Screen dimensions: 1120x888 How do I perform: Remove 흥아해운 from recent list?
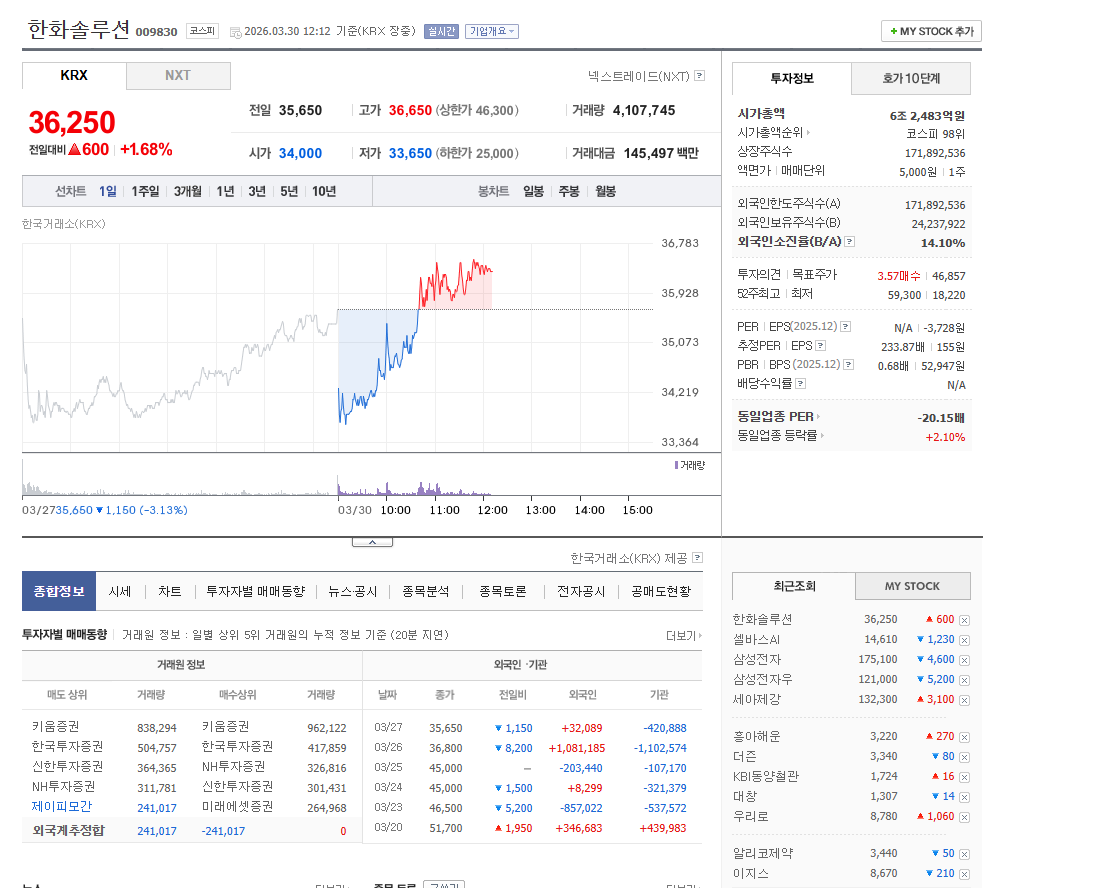click(964, 737)
